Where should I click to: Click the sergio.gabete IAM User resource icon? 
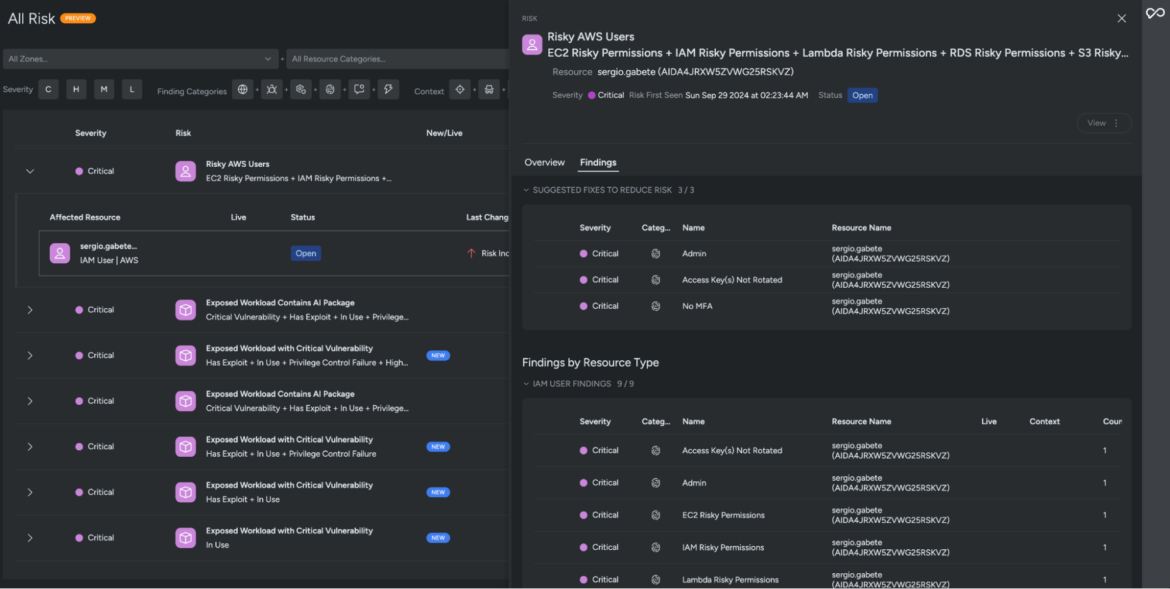click(x=60, y=253)
